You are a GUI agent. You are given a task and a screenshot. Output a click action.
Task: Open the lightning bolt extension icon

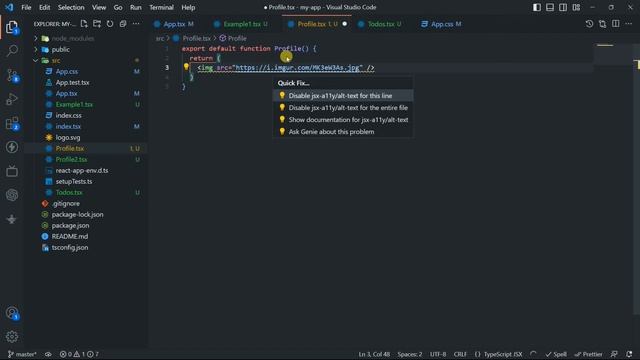pos(12,147)
